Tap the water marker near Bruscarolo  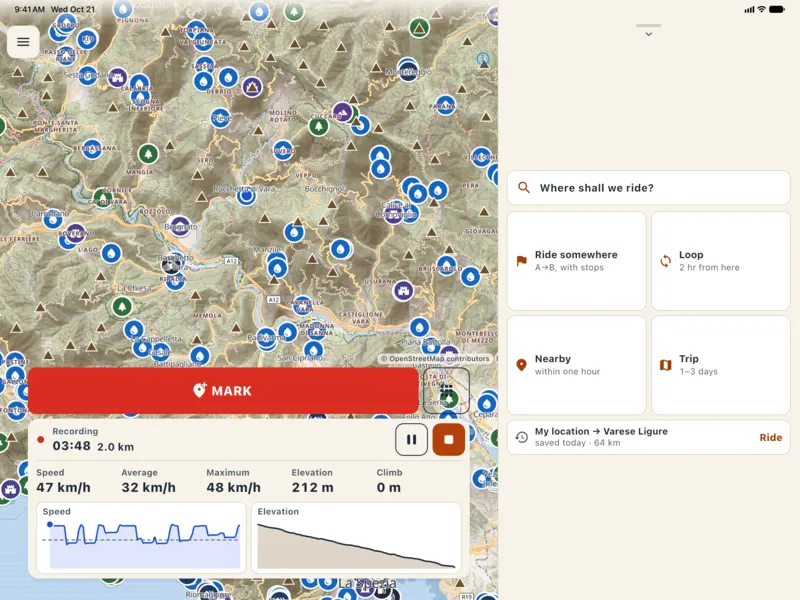(x=447, y=265)
